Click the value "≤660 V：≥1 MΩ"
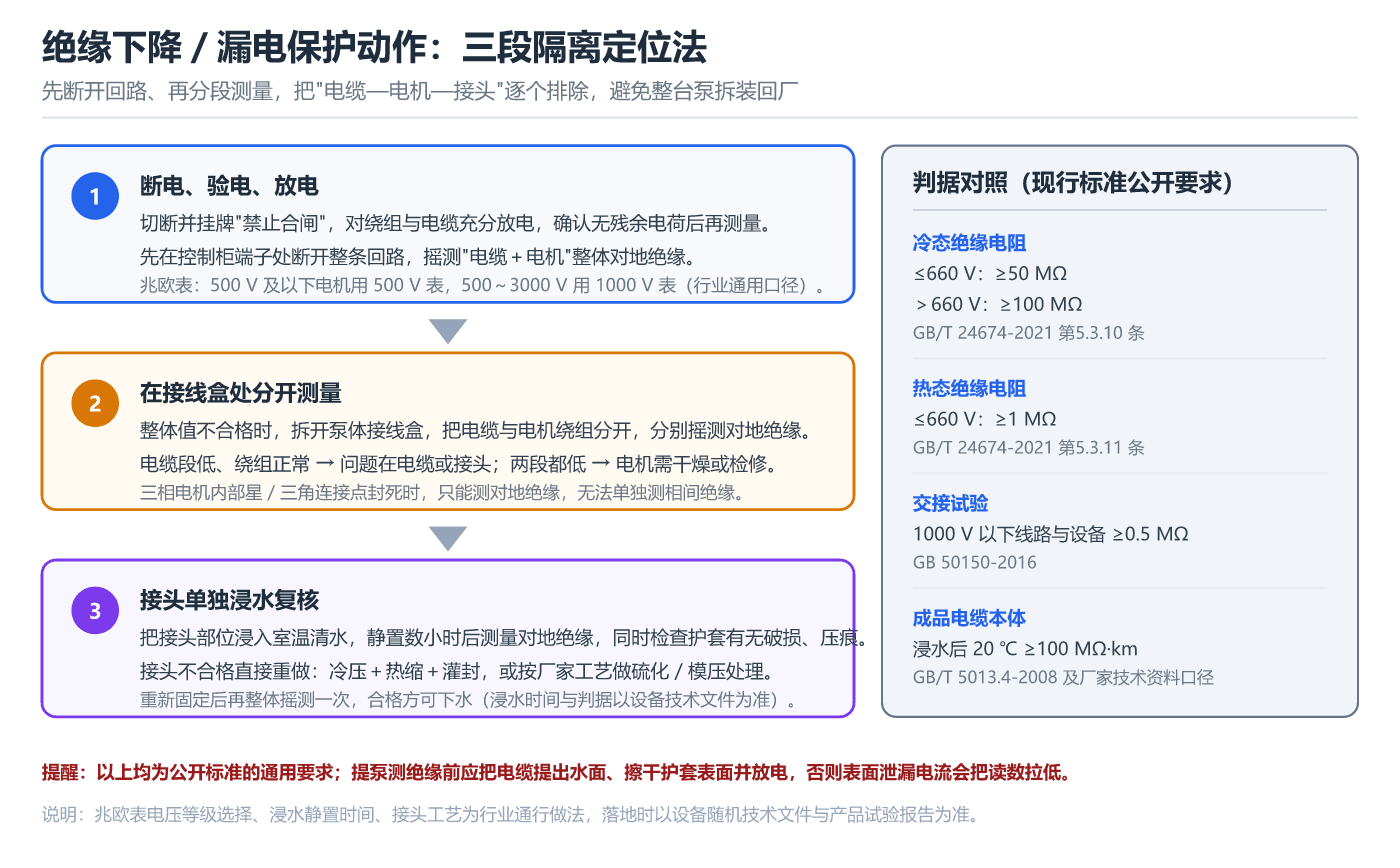This screenshot has height=868, width=1400. click(985, 419)
